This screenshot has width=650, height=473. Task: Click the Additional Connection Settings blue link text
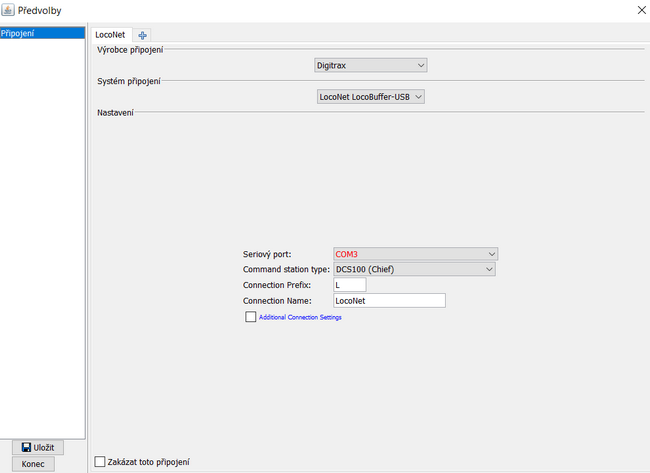click(300, 317)
